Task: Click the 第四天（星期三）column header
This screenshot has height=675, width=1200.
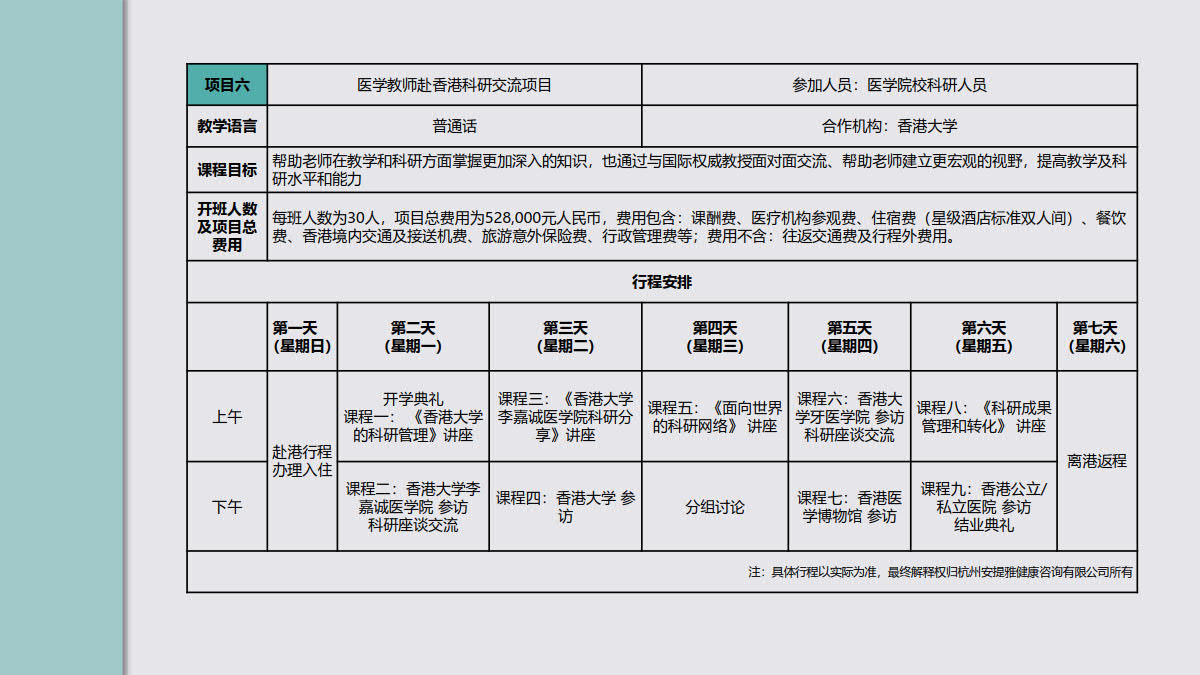Action: tap(715, 337)
